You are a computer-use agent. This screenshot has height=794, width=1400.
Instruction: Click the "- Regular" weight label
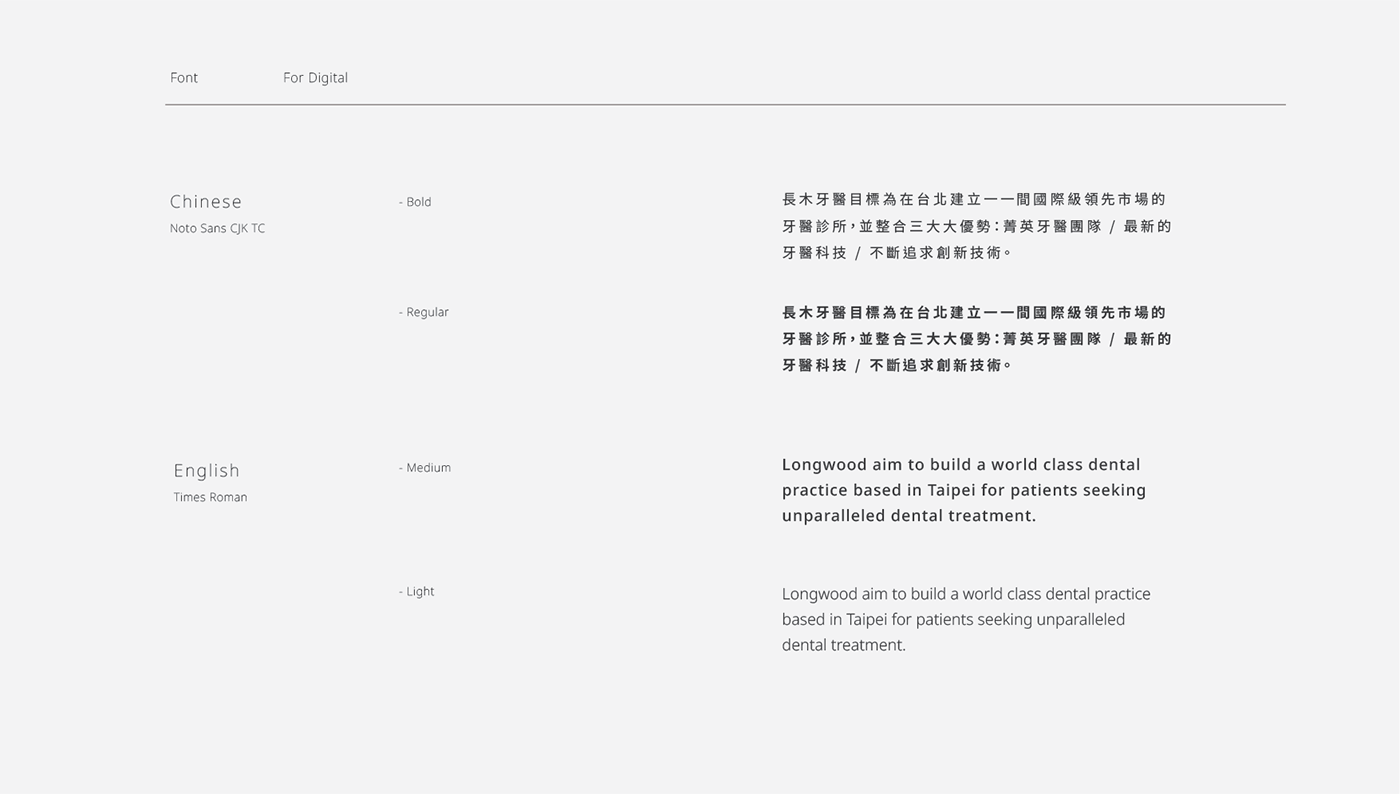424,312
